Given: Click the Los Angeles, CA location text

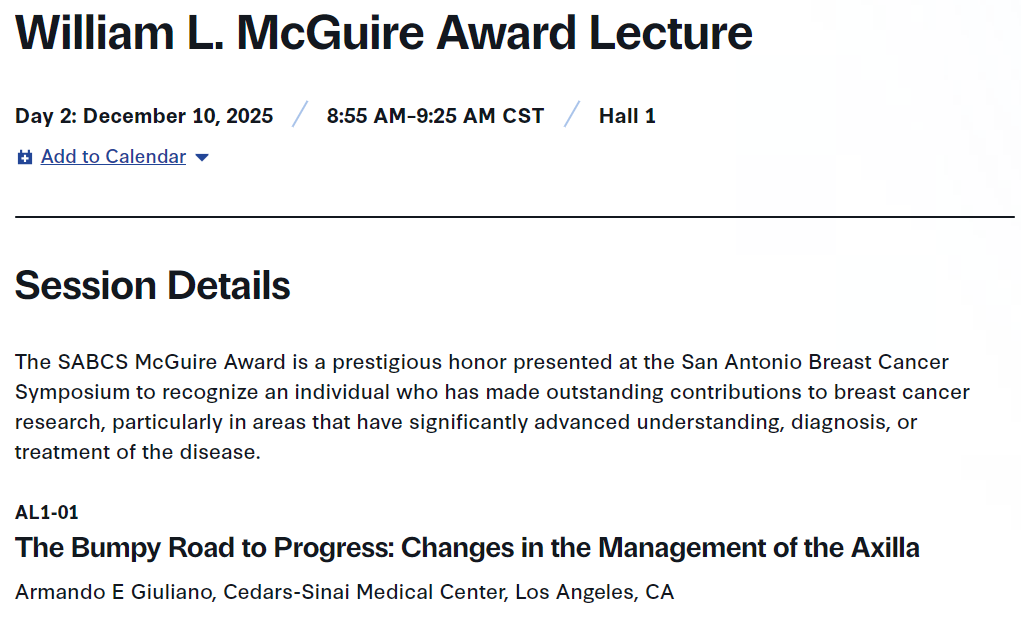Looking at the screenshot, I should click(594, 592).
